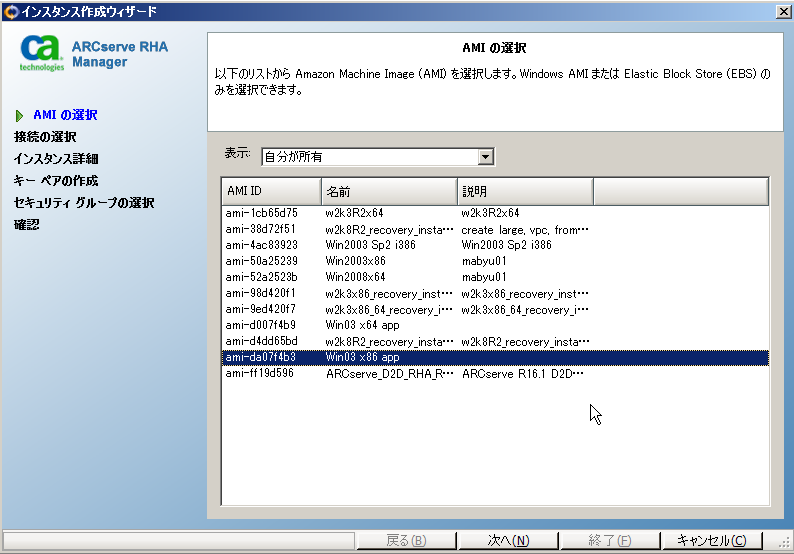The width and height of the screenshot is (794, 554).
Task: Select highlighted row ami-da07f4b3
Action: [495, 358]
